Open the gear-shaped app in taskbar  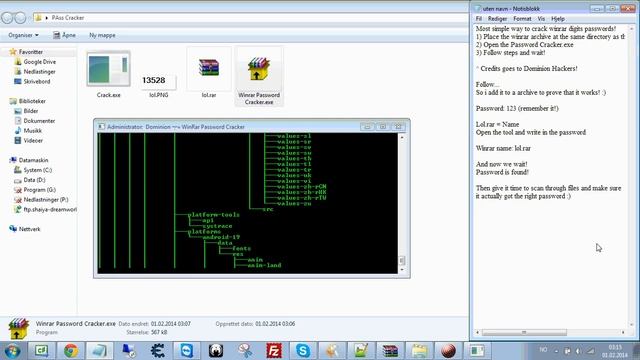point(158,351)
